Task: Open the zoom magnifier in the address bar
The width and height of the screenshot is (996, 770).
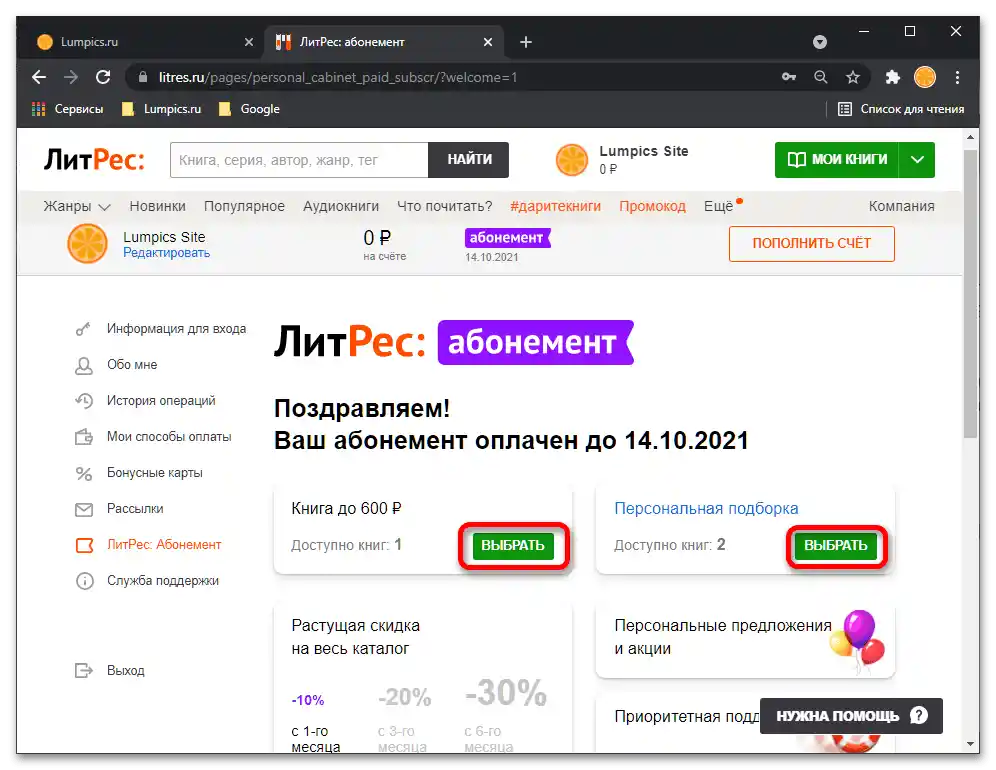Action: point(821,78)
